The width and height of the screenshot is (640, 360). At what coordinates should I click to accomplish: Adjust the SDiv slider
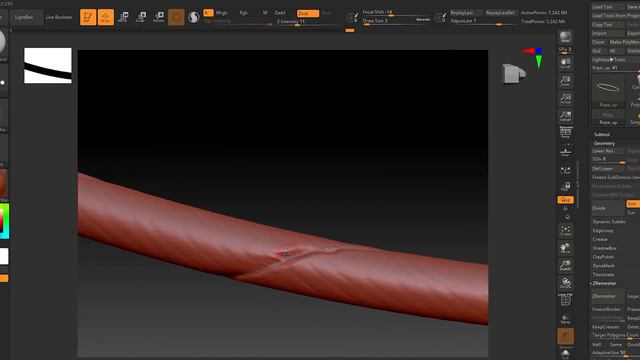pos(608,160)
